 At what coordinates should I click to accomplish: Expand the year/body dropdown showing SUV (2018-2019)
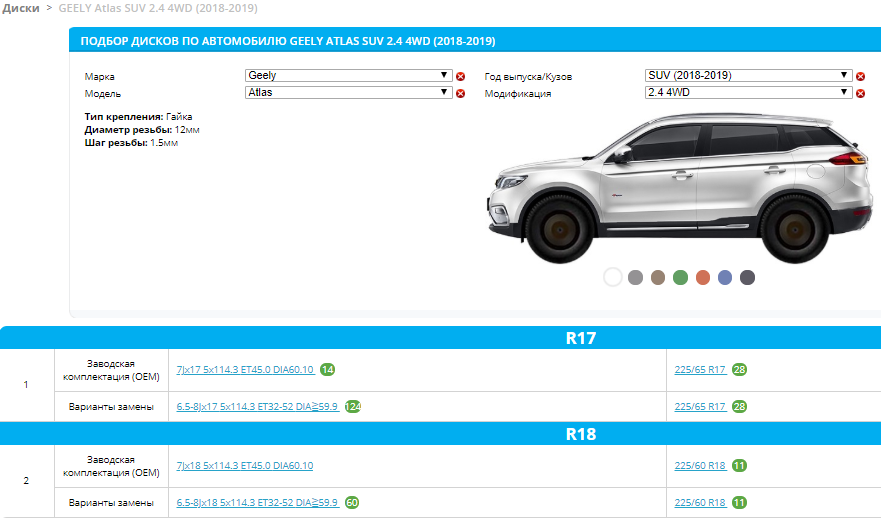click(x=748, y=76)
